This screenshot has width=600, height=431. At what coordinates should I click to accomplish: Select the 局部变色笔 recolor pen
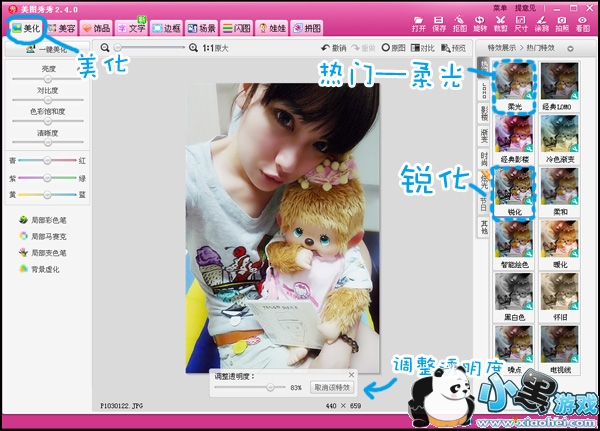click(43, 253)
